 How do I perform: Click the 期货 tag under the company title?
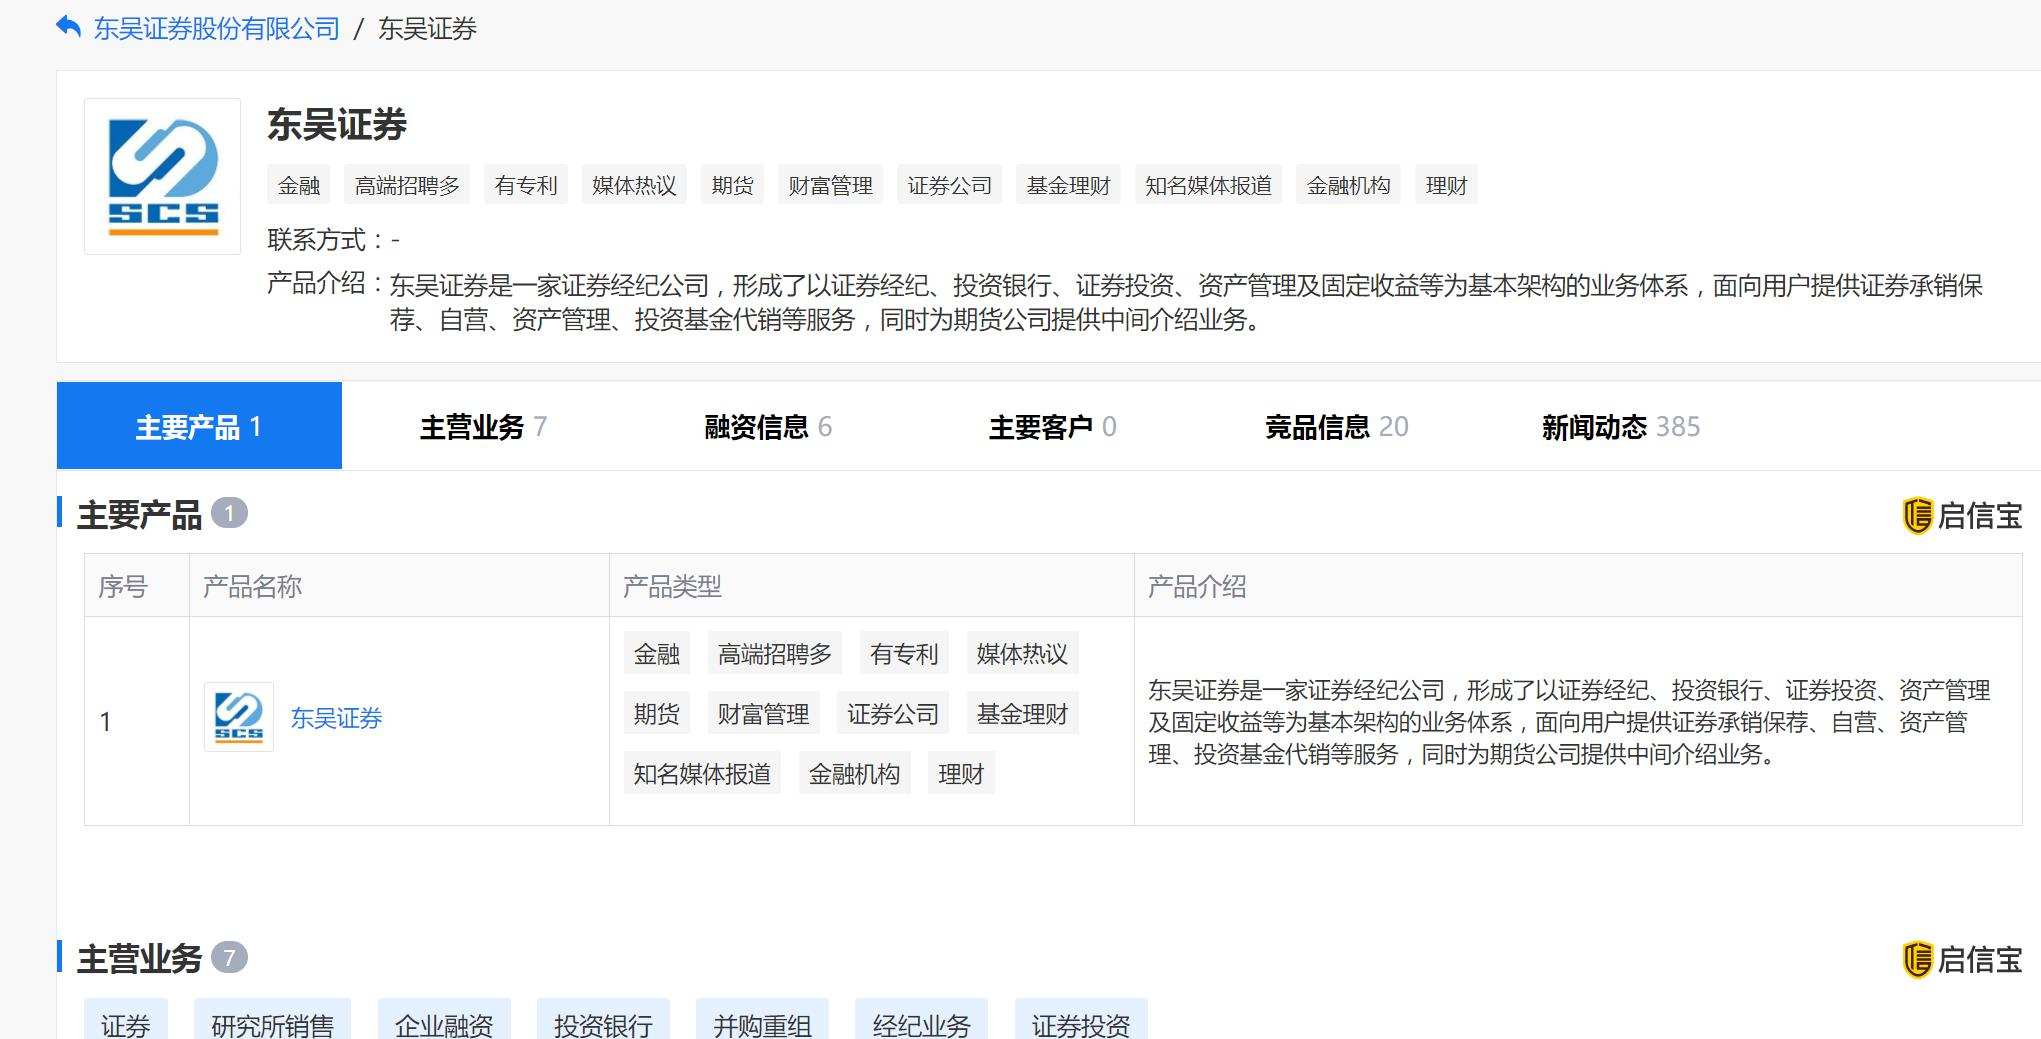[732, 185]
